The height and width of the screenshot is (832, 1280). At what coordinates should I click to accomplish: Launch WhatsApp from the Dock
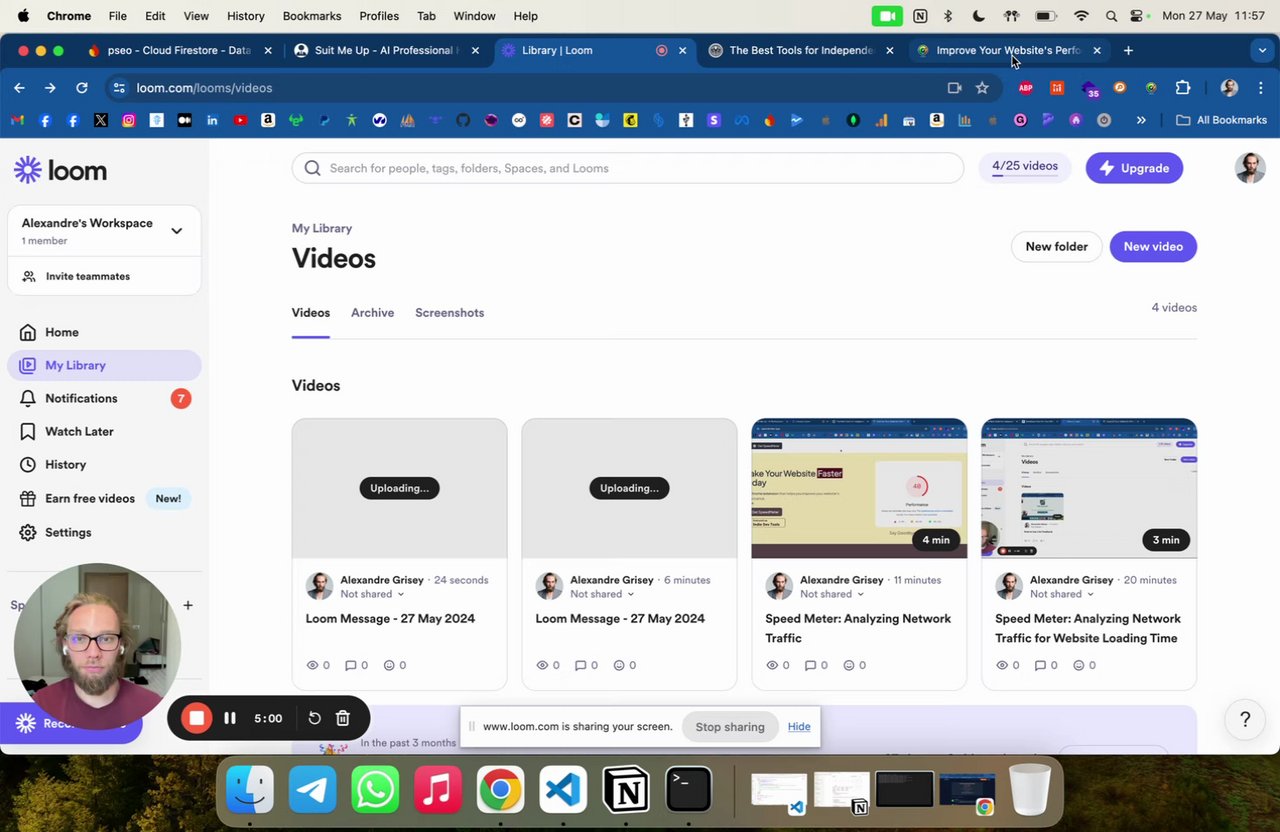coord(375,790)
